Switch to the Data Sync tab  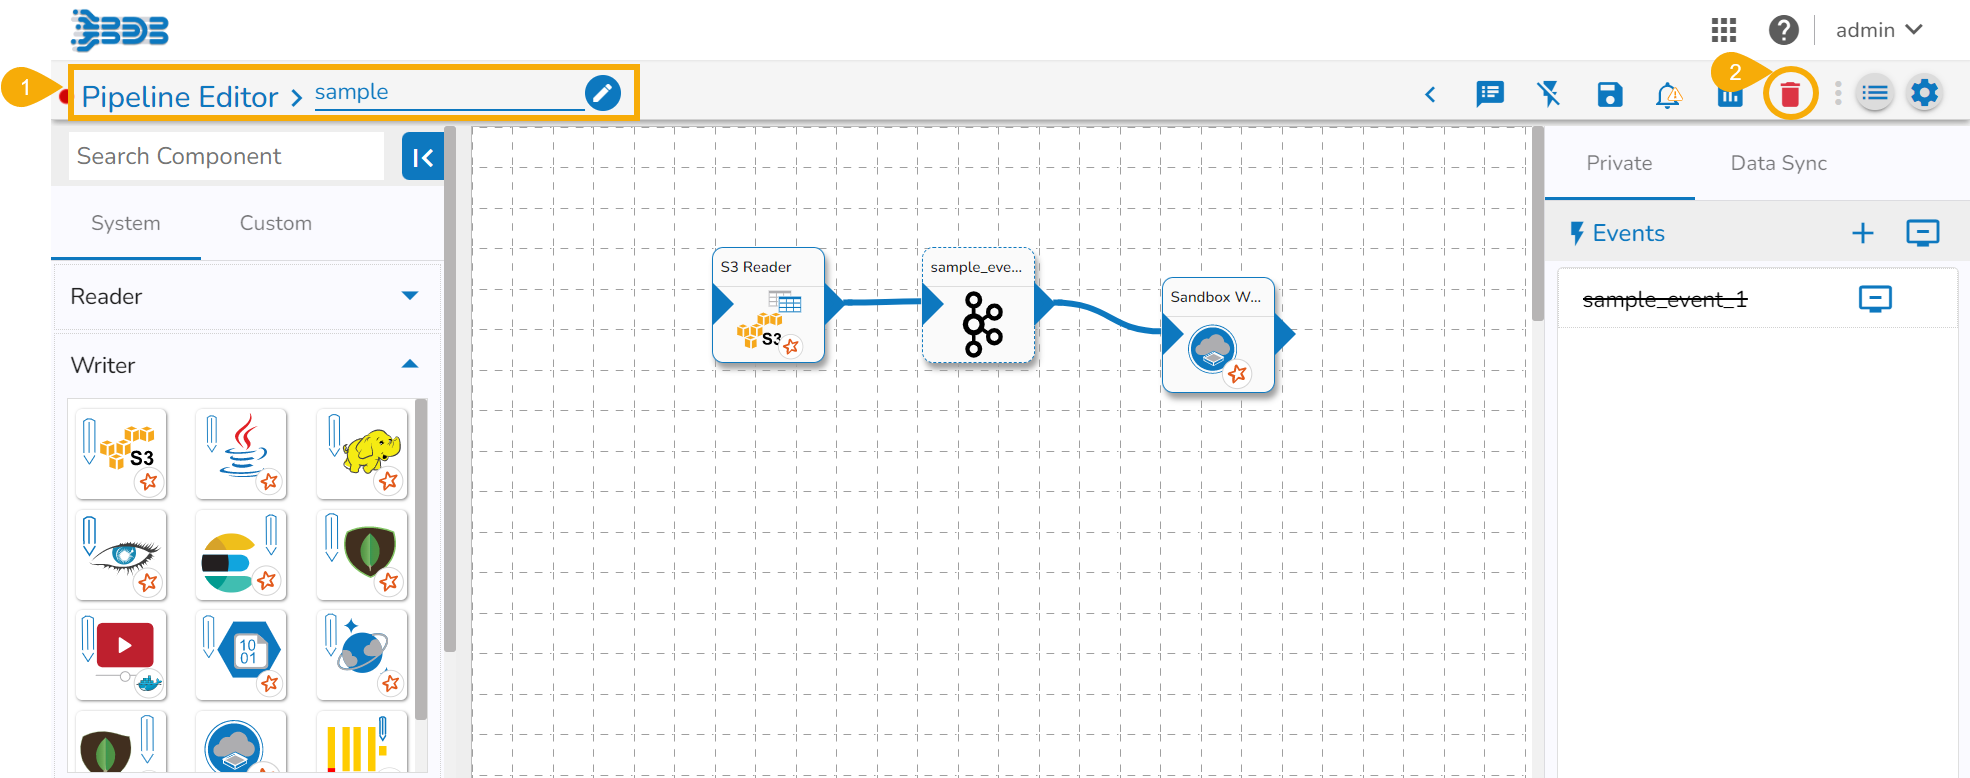pos(1779,163)
